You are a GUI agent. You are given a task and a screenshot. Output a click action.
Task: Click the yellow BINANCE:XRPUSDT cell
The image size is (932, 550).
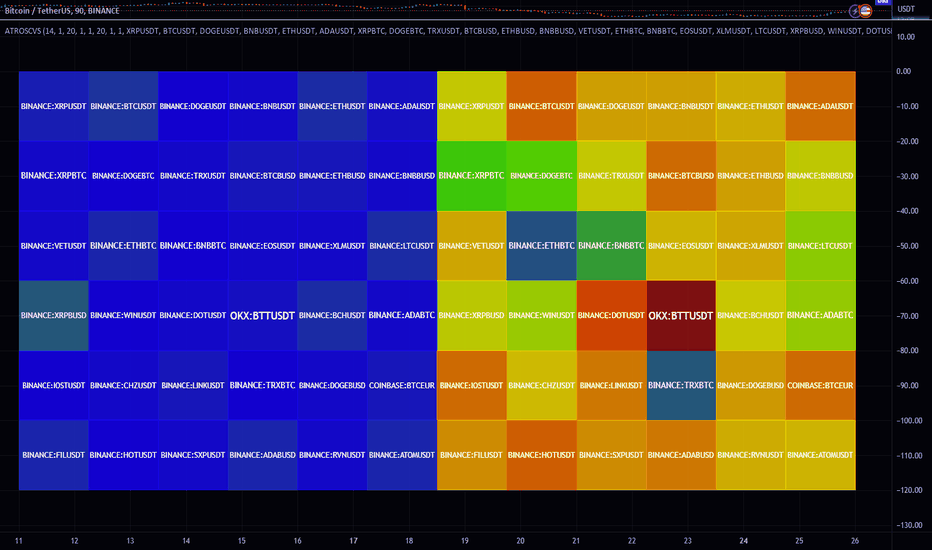click(x=471, y=106)
